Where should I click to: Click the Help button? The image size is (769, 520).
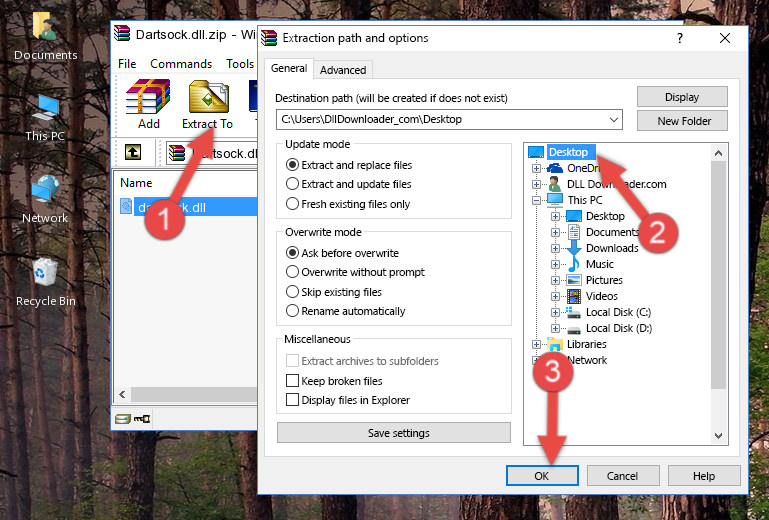[704, 475]
